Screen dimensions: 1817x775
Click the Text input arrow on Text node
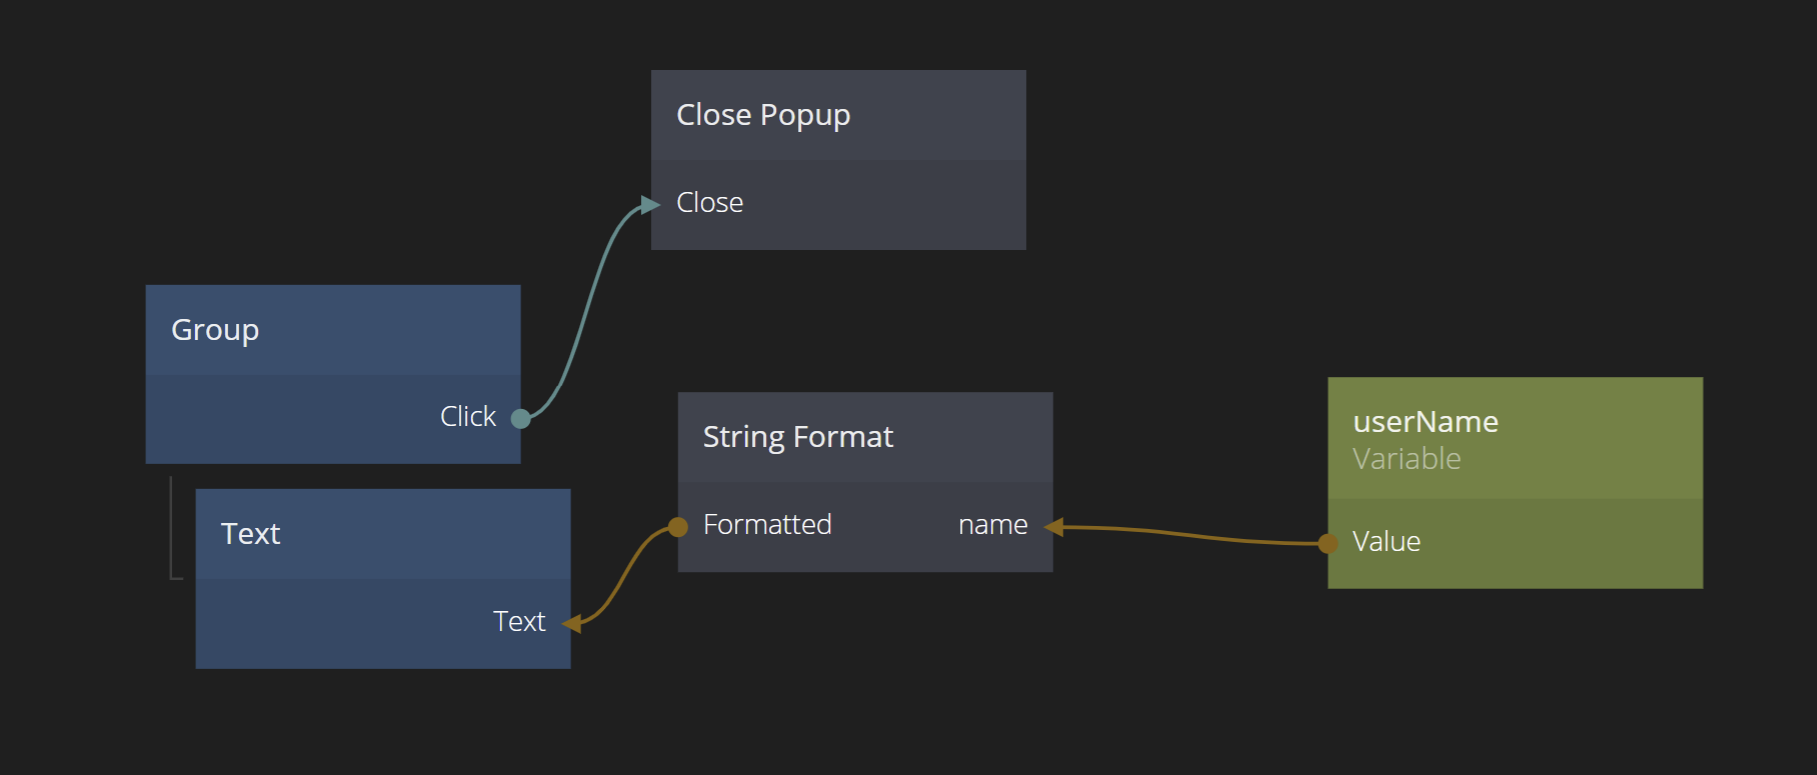click(x=572, y=624)
